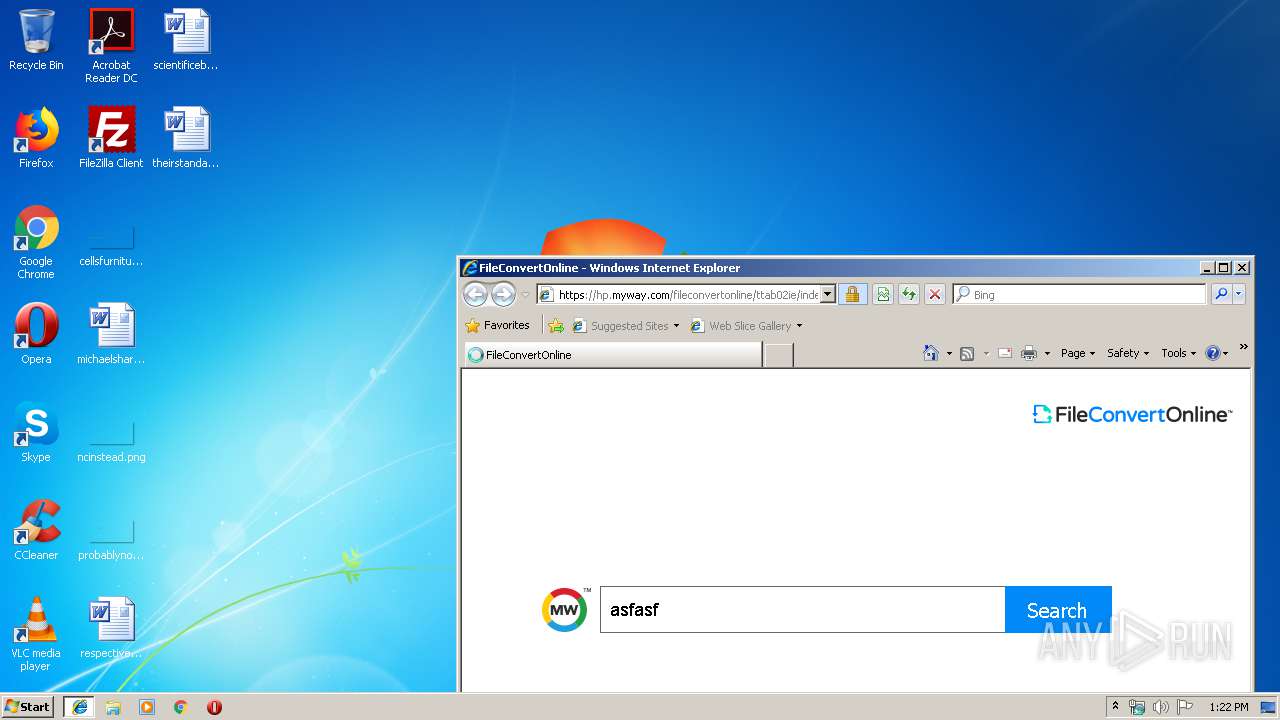The image size is (1280, 720).
Task: Select ncinstead.png desktop file
Action: click(x=111, y=442)
